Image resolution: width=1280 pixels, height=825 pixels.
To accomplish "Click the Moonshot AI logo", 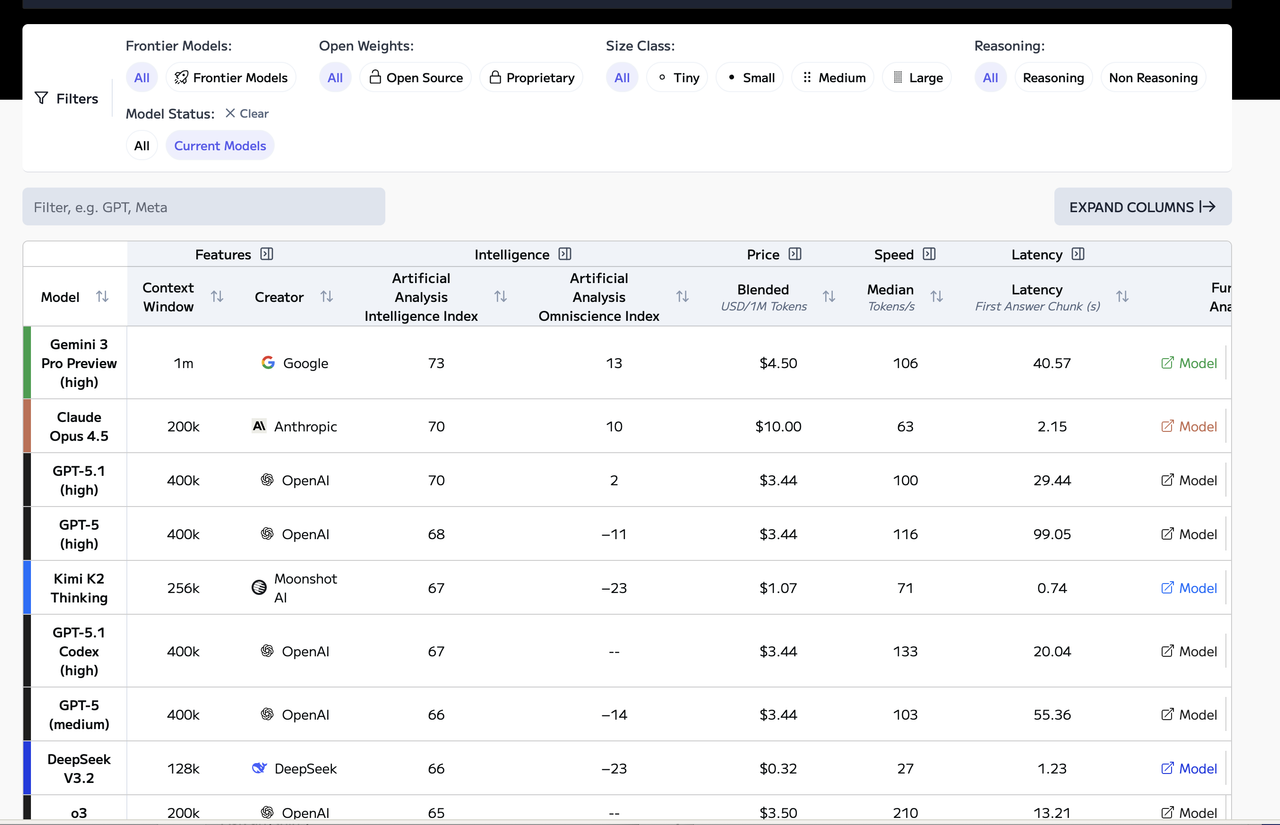I will 259,588.
